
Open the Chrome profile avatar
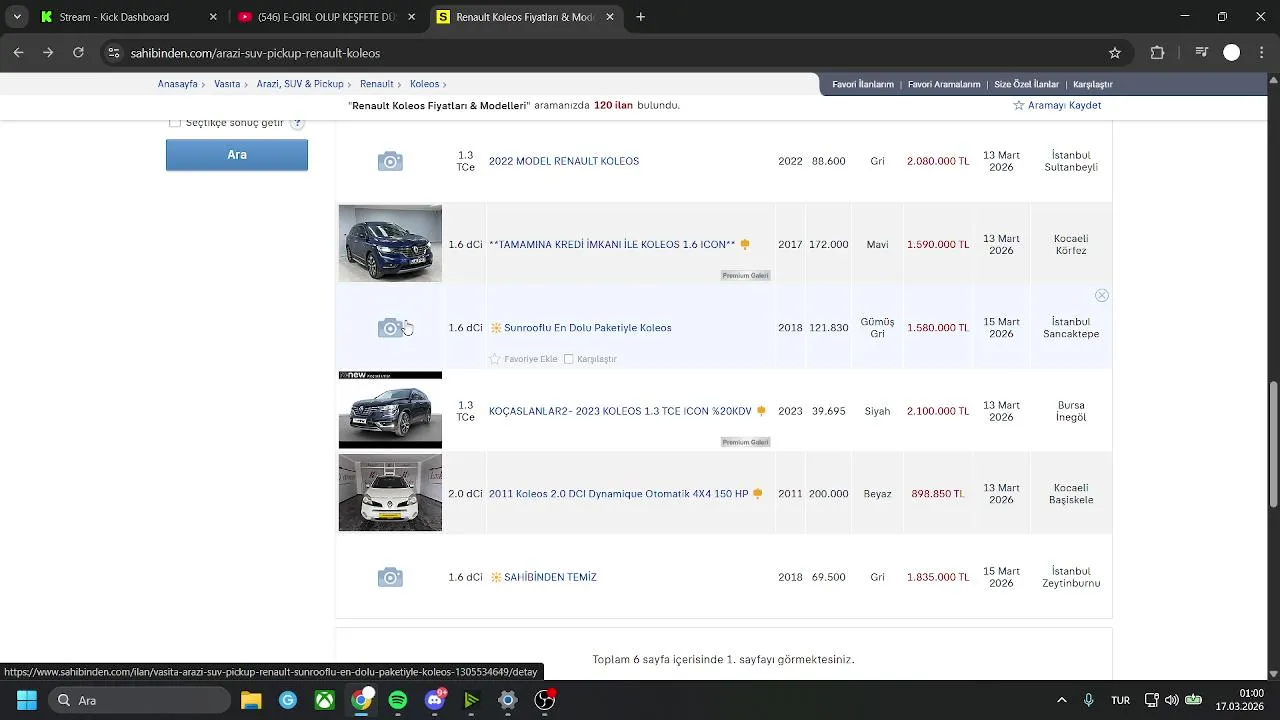coord(1232,53)
